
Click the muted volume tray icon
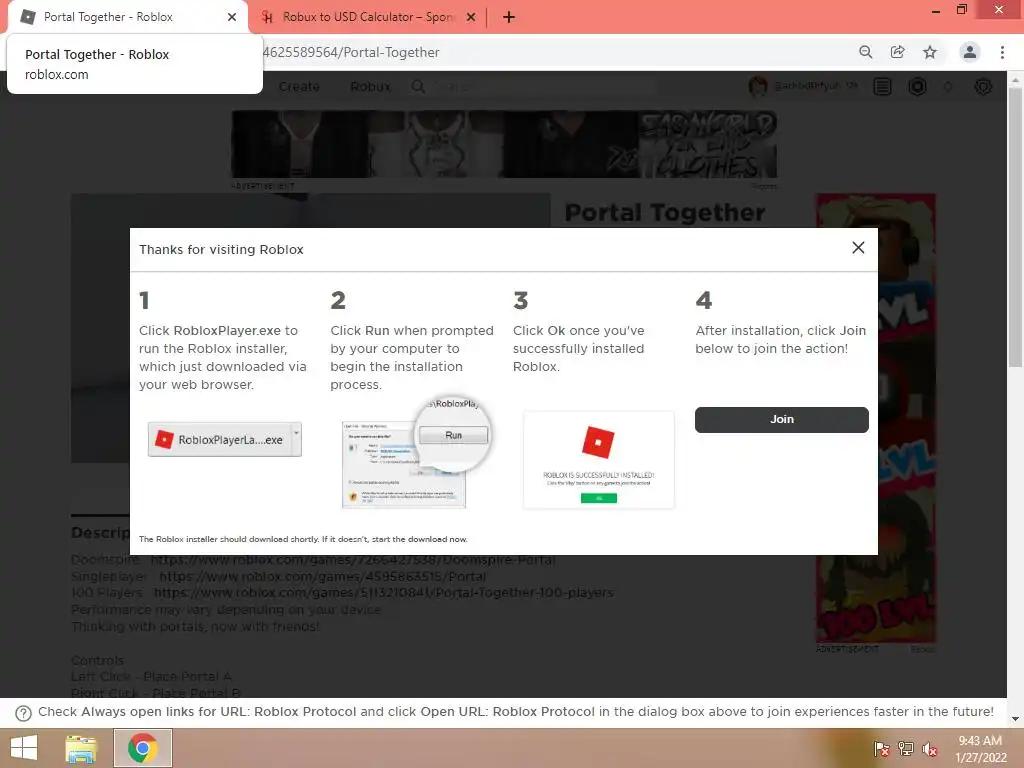930,749
